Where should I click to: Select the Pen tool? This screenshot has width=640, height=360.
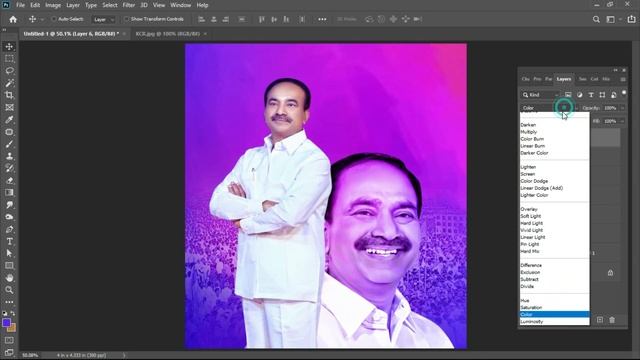[x=9, y=229]
